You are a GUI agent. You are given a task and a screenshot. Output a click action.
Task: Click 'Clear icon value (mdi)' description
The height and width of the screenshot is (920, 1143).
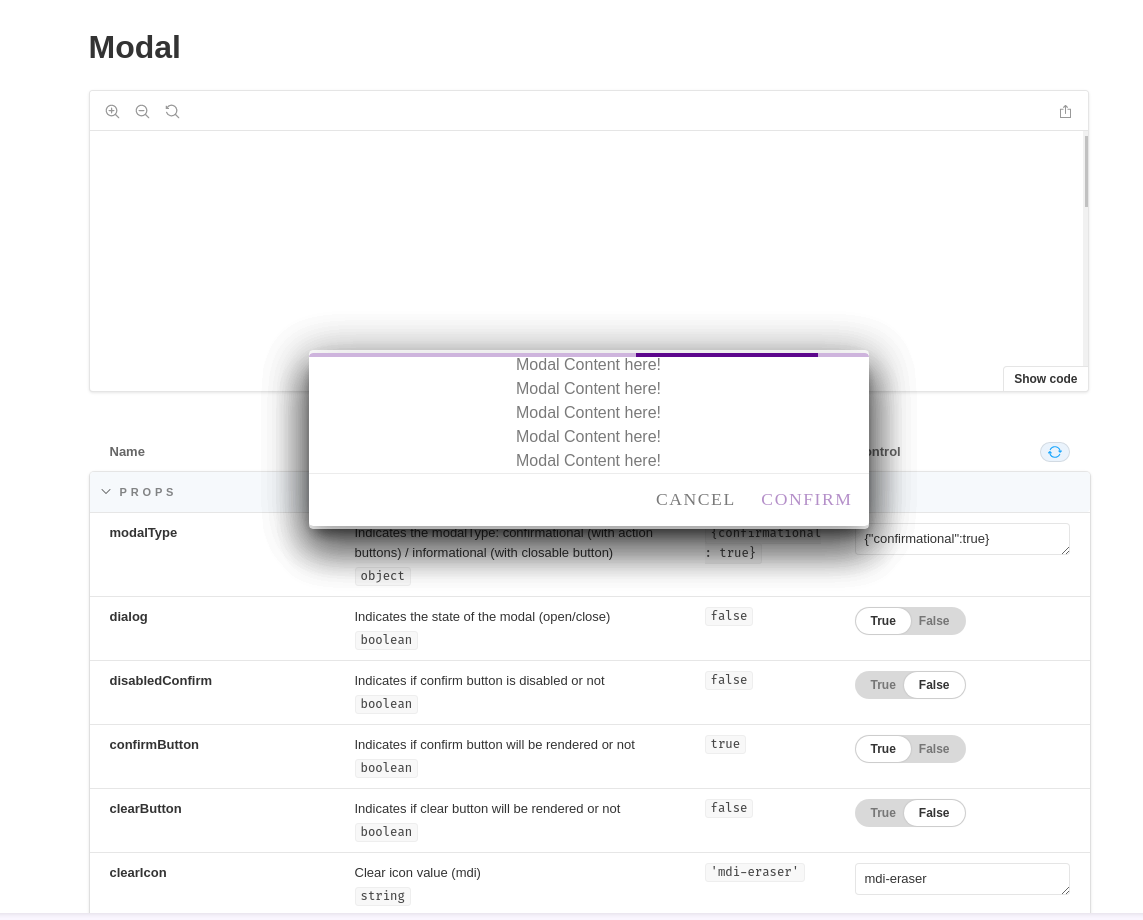[x=418, y=873]
